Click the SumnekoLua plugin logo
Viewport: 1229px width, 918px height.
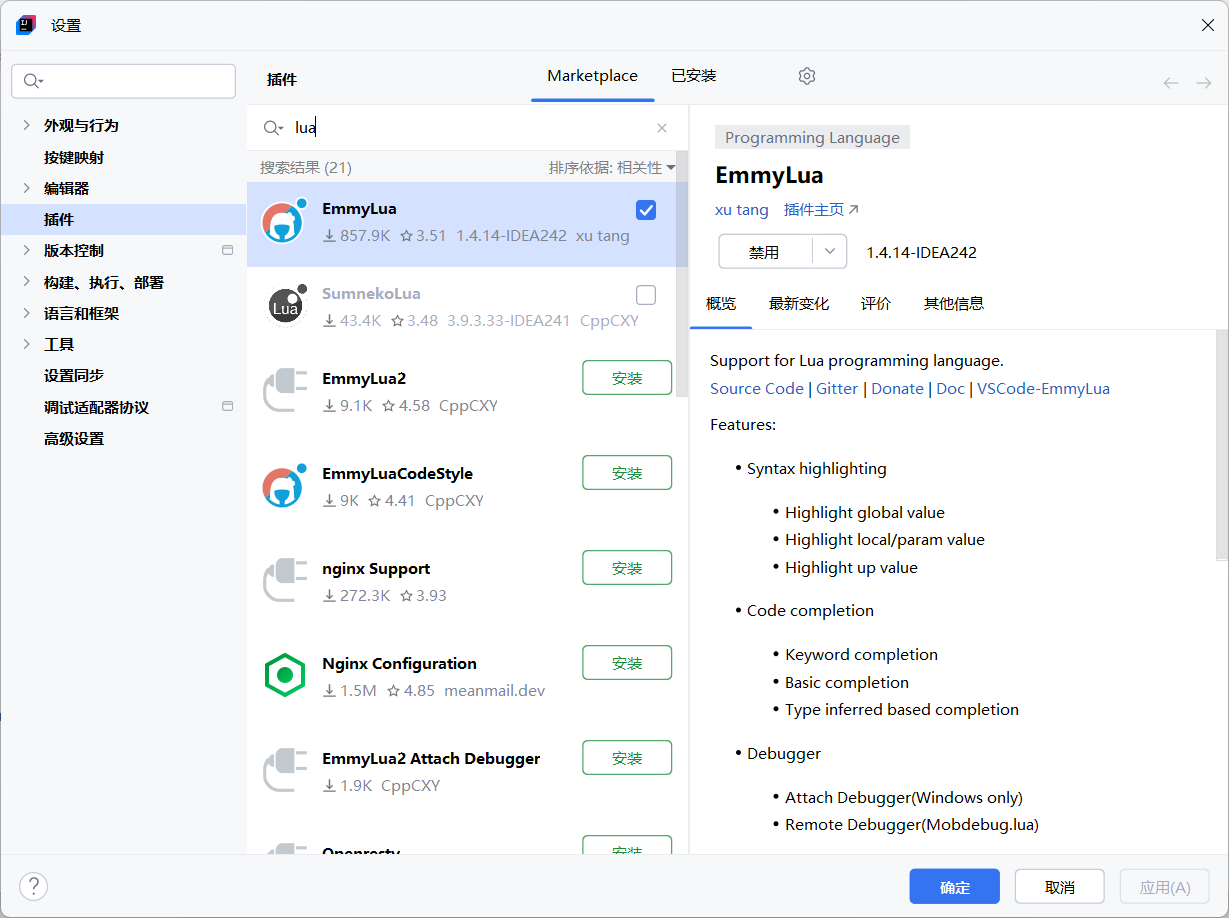coord(284,307)
